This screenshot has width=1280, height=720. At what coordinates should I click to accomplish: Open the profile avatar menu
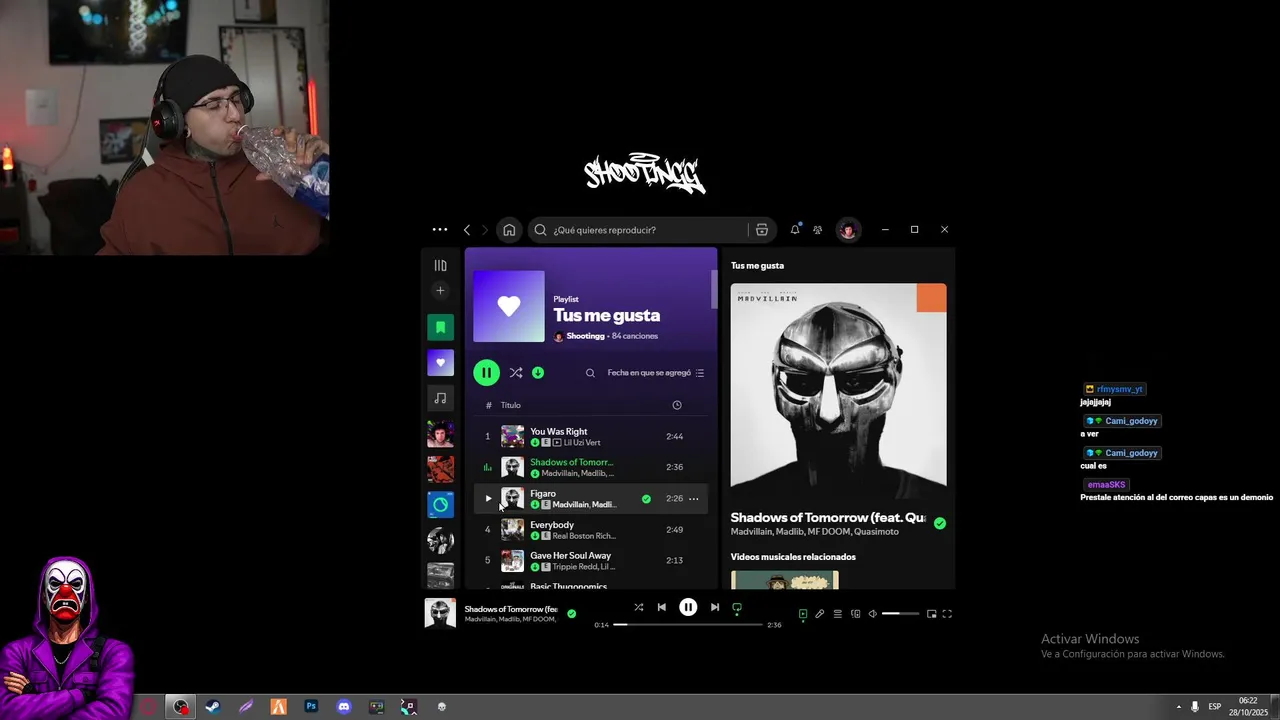tap(848, 230)
